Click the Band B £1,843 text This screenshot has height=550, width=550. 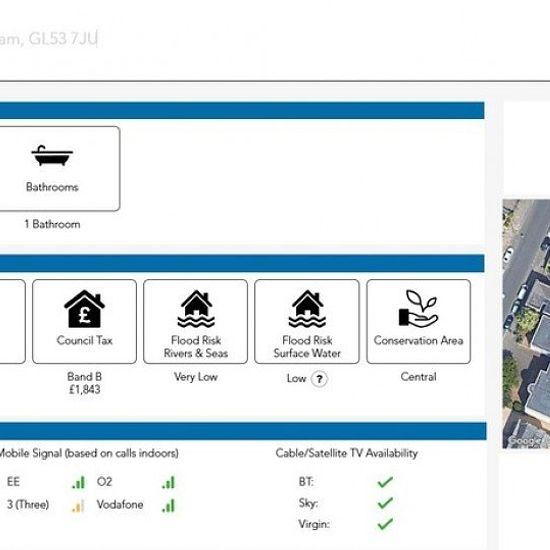click(x=85, y=383)
